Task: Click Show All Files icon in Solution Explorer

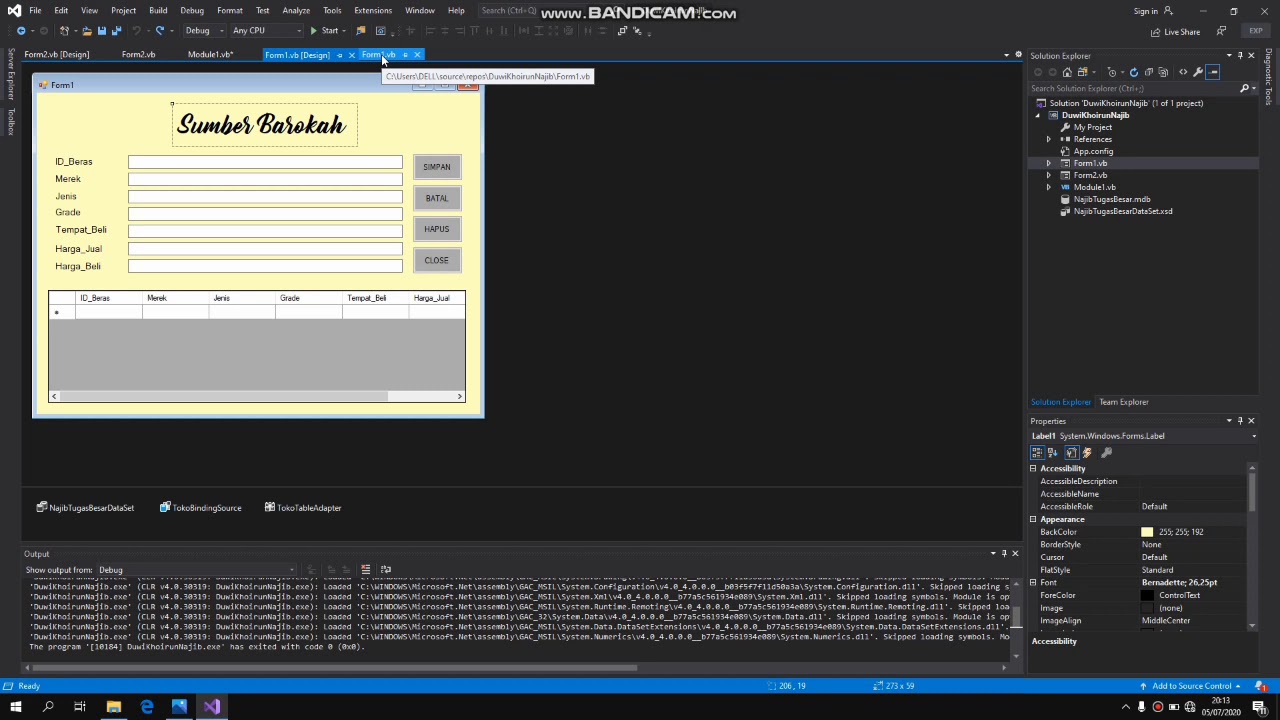Action: coord(1164,72)
